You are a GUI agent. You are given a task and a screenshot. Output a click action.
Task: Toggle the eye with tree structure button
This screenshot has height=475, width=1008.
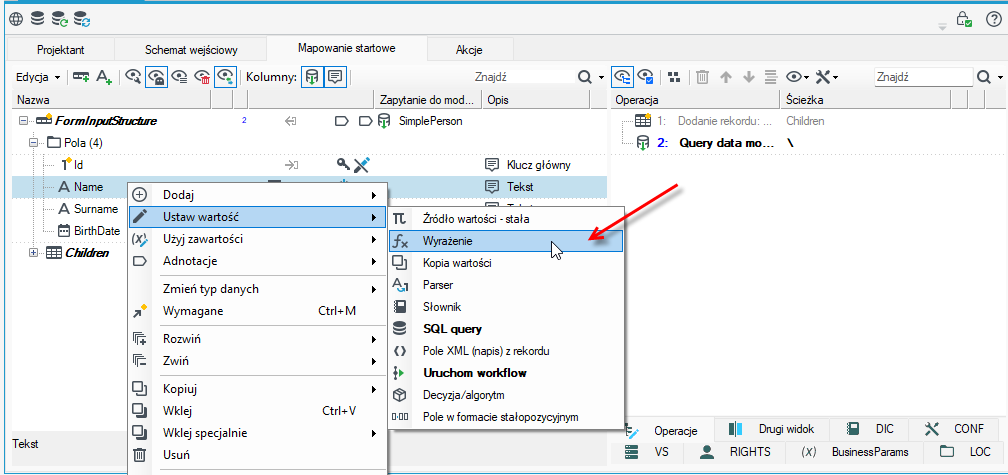pos(622,76)
